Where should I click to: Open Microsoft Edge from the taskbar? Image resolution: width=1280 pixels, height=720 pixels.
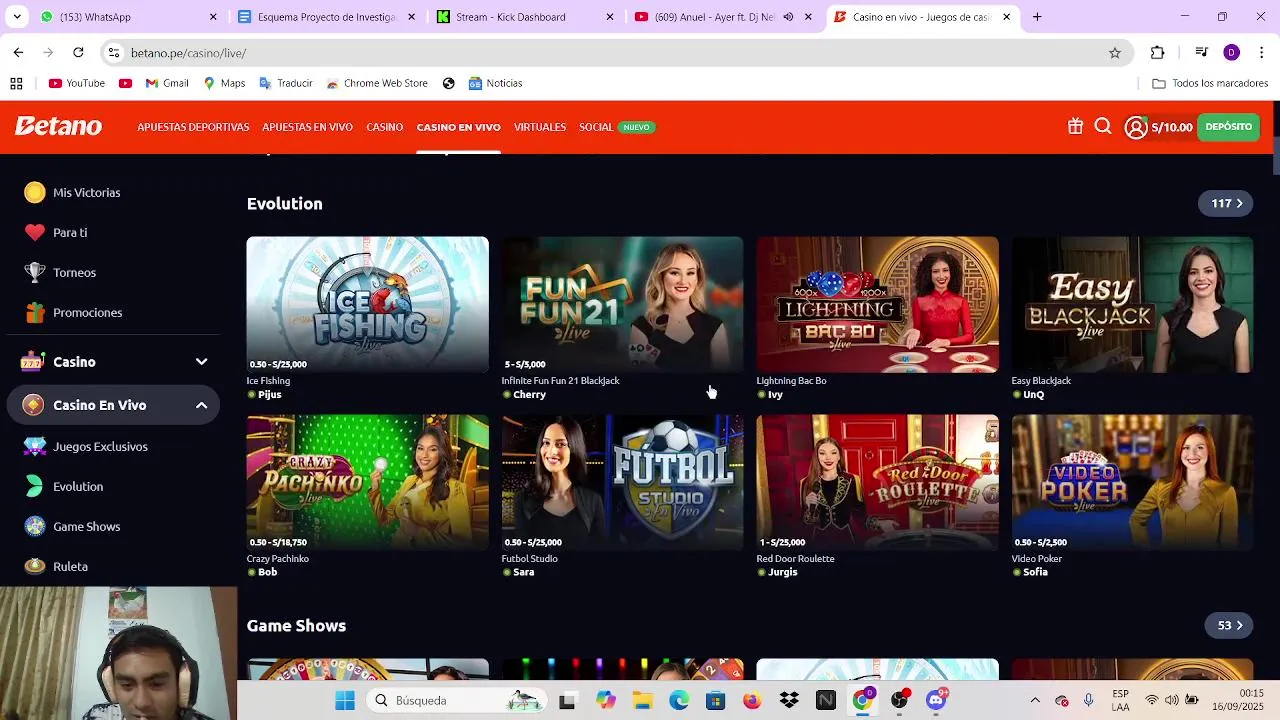[679, 700]
